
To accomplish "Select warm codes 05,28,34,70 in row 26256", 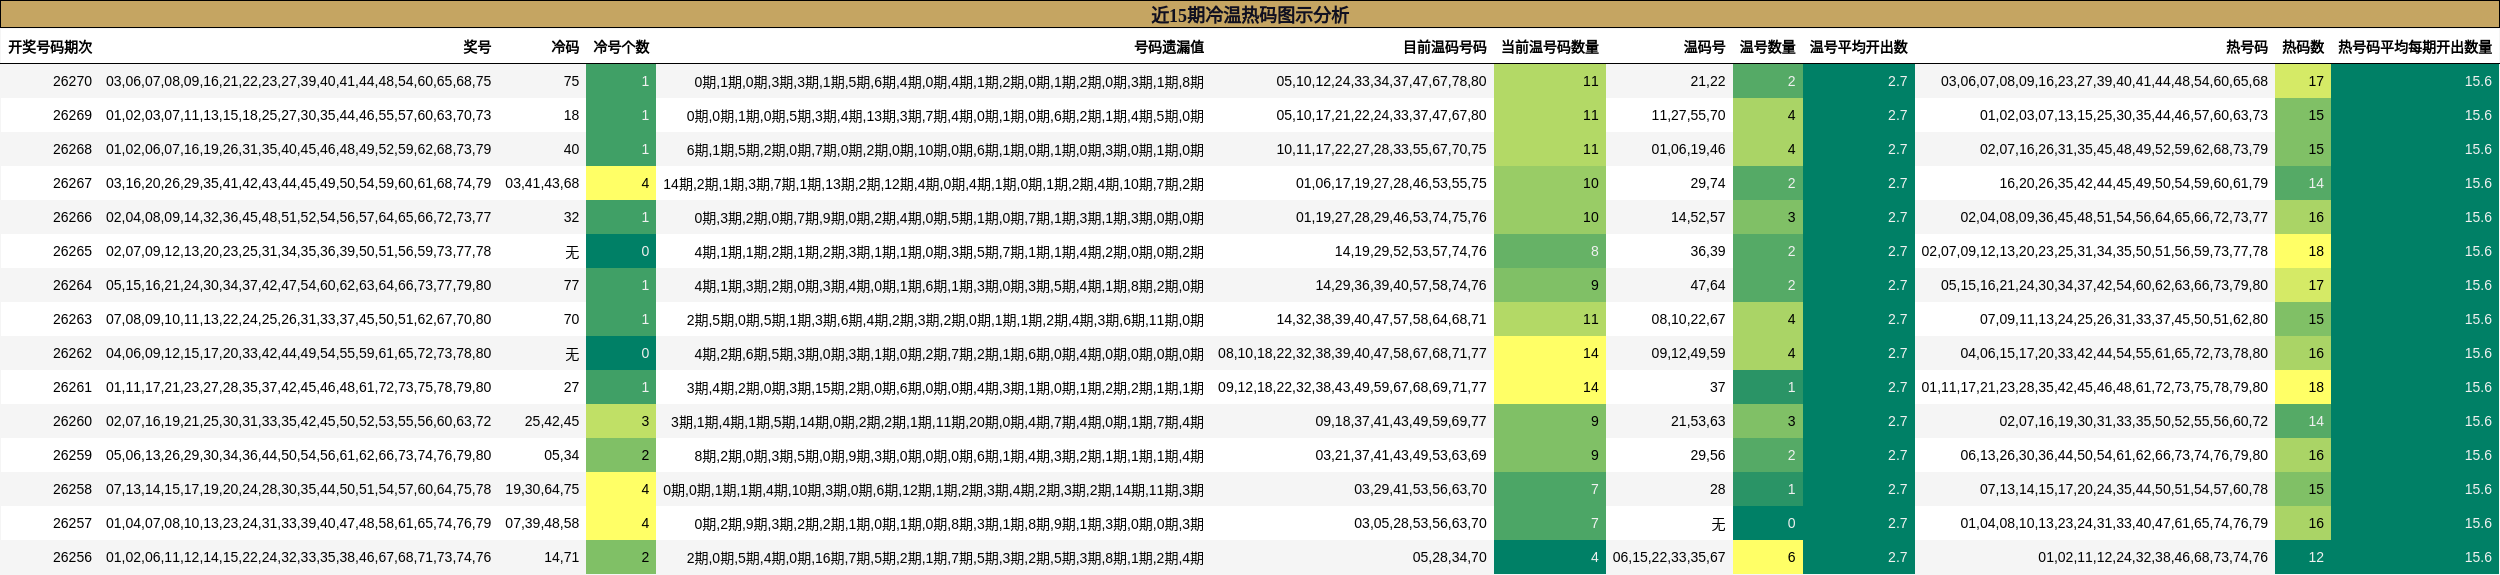I will pyautogui.click(x=1449, y=557).
